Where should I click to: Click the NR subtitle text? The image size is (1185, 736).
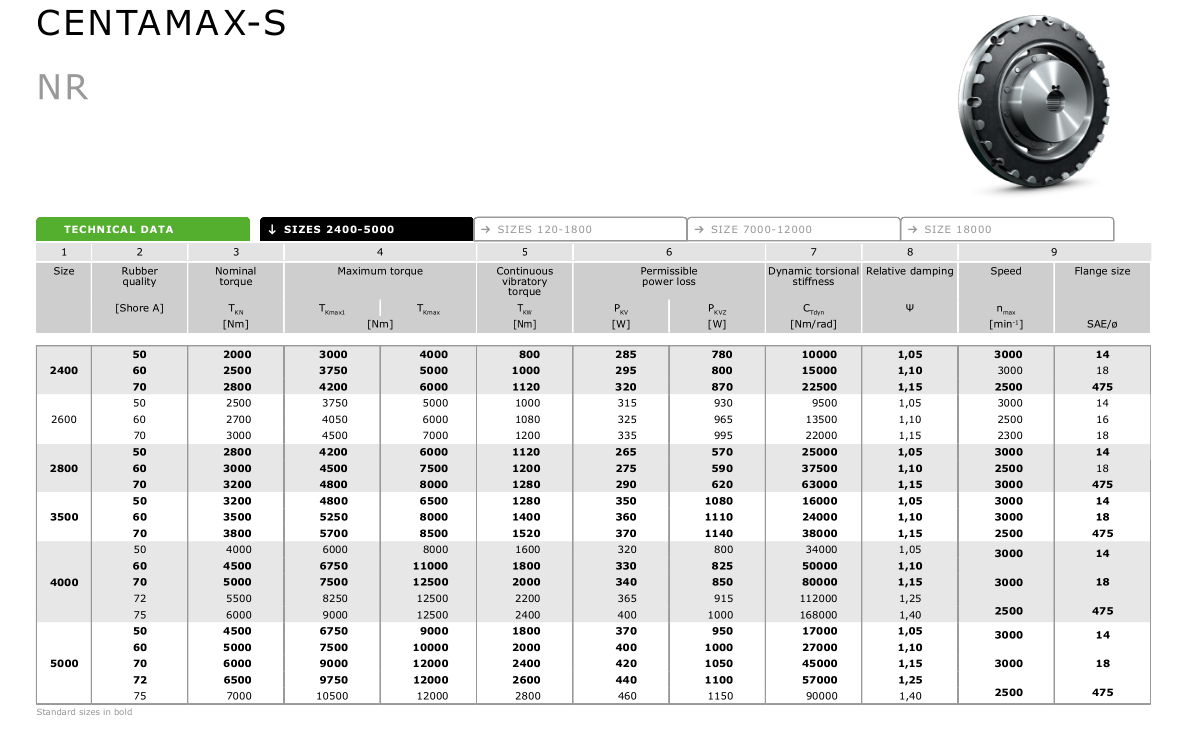[62, 88]
